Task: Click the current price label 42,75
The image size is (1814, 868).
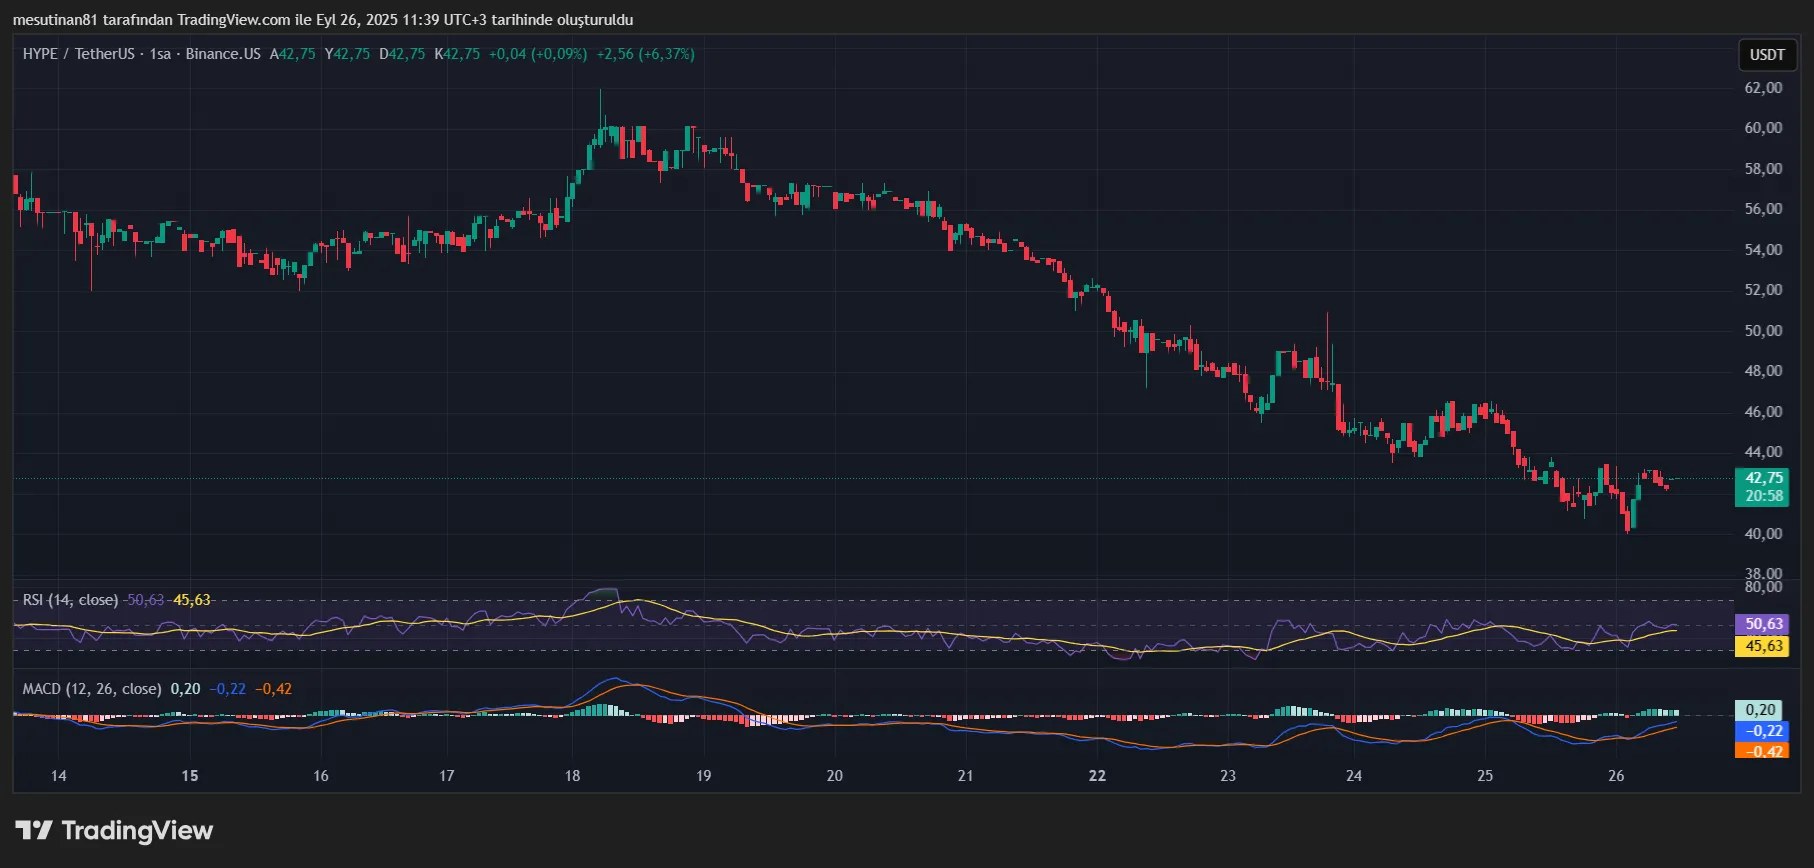Action: point(1764,478)
